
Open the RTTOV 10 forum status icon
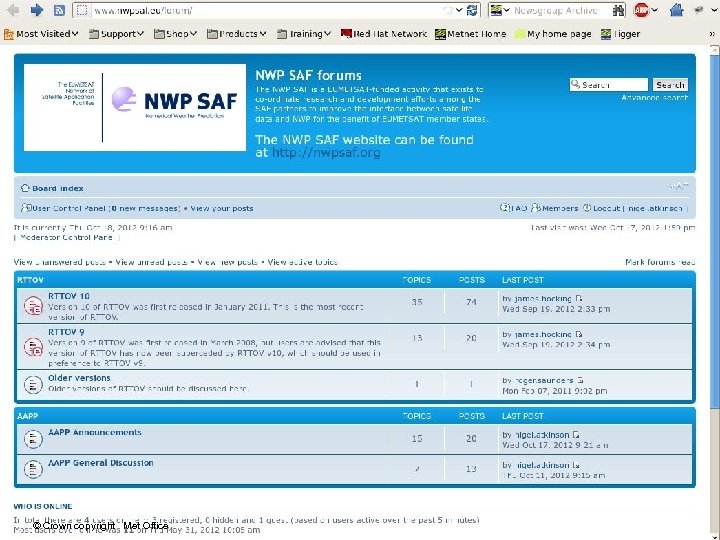coord(33,306)
